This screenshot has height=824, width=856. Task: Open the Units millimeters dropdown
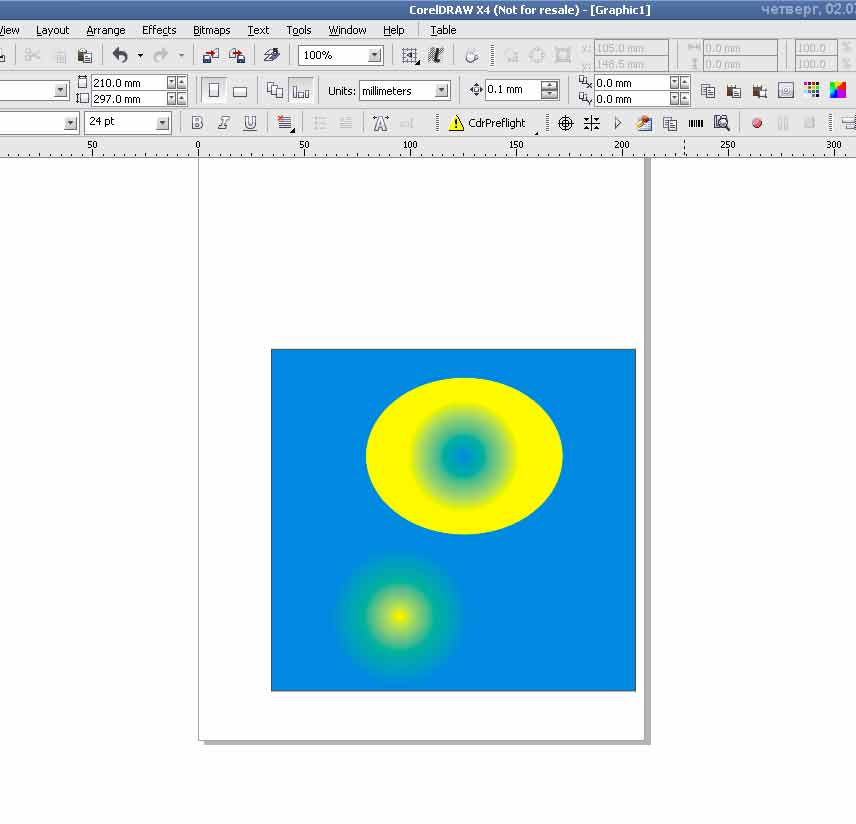pos(442,91)
